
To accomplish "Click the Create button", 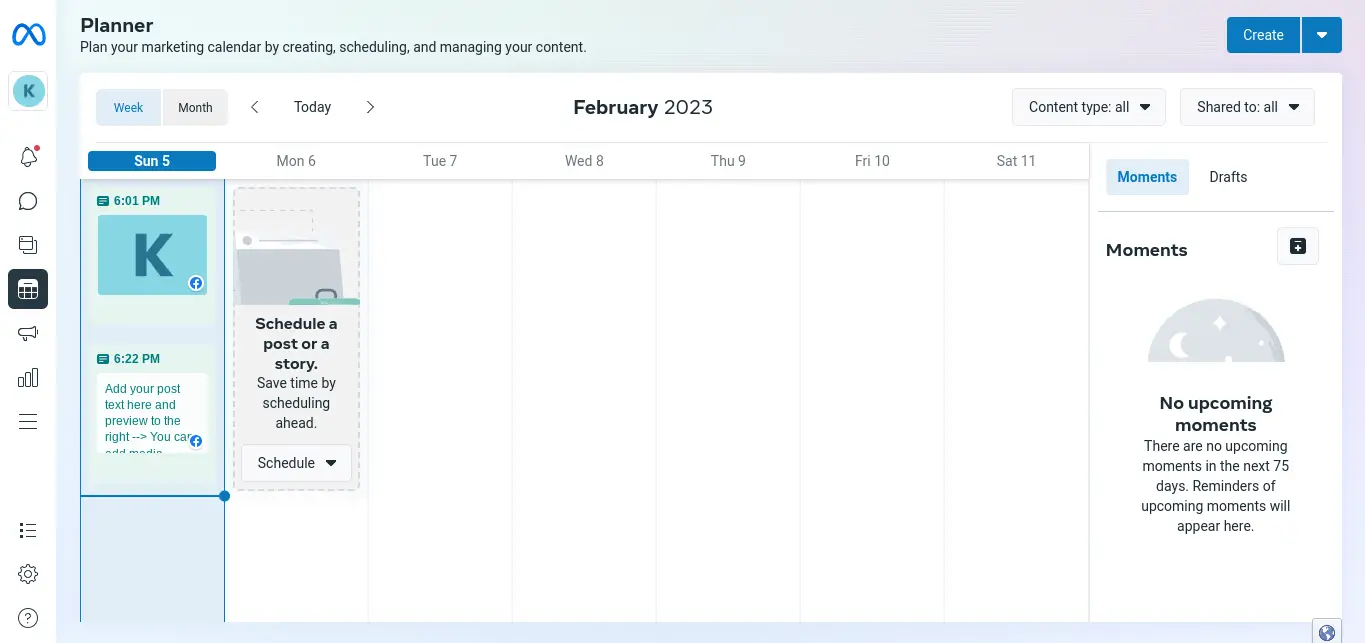I will coord(1263,35).
